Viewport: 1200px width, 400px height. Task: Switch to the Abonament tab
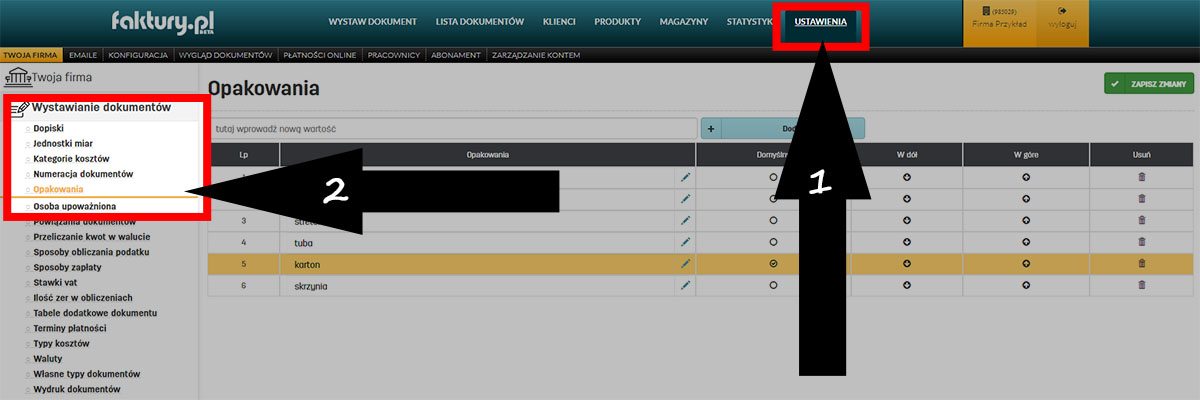[x=457, y=55]
